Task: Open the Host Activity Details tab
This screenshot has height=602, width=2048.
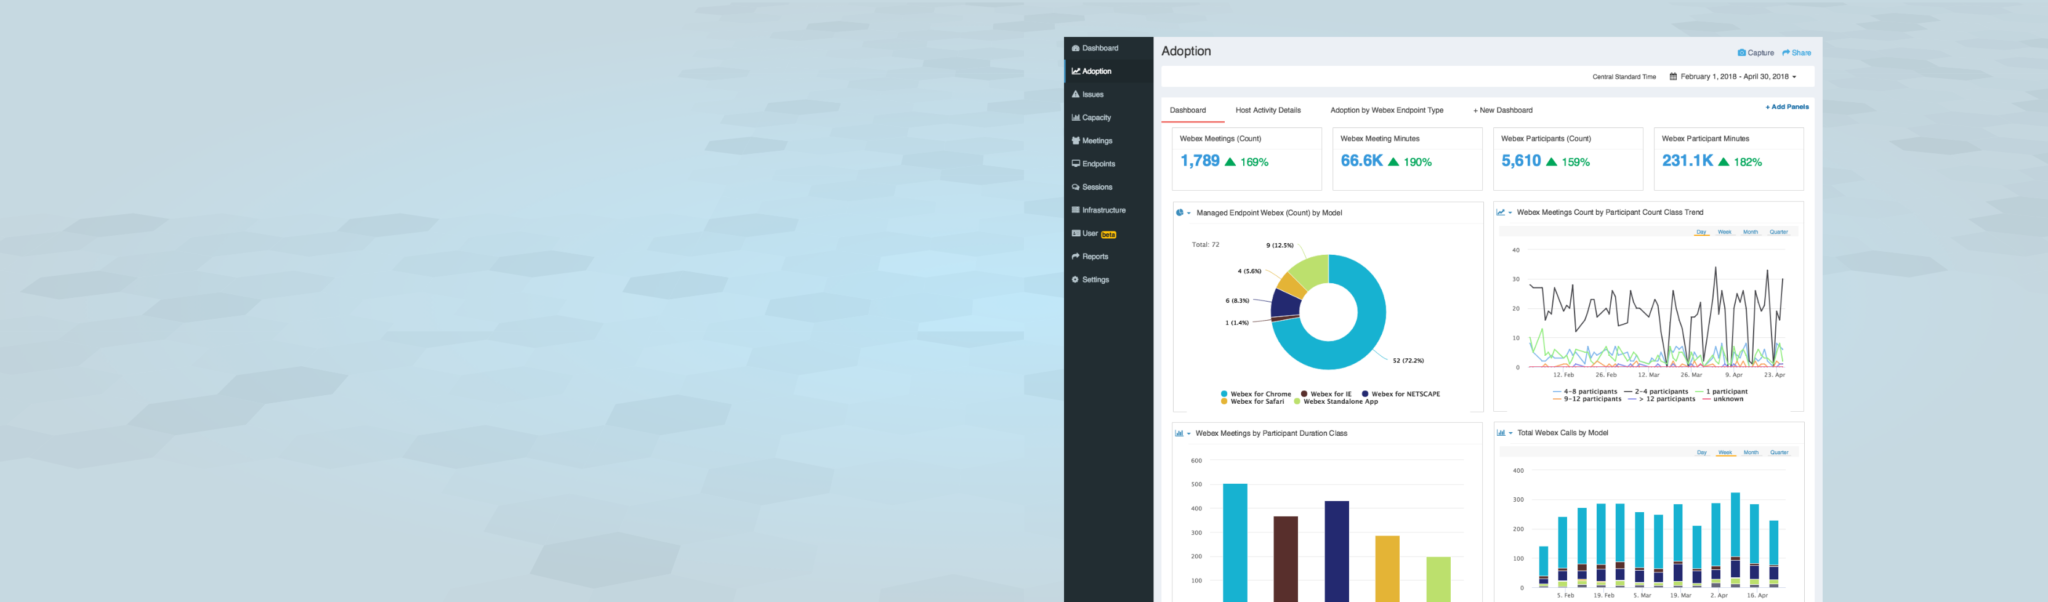Action: pos(1268,110)
